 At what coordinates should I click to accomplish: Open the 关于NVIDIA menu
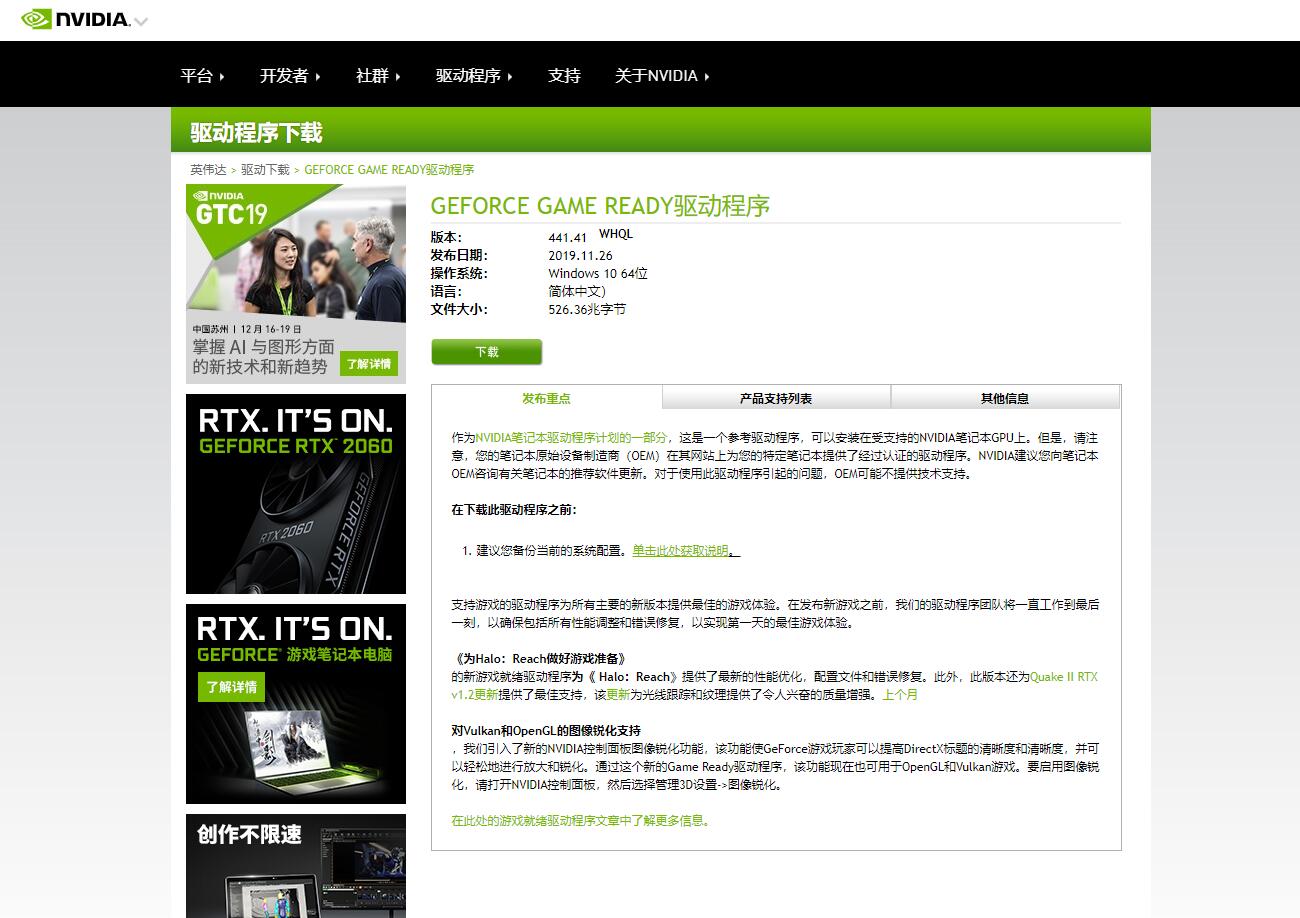point(662,75)
